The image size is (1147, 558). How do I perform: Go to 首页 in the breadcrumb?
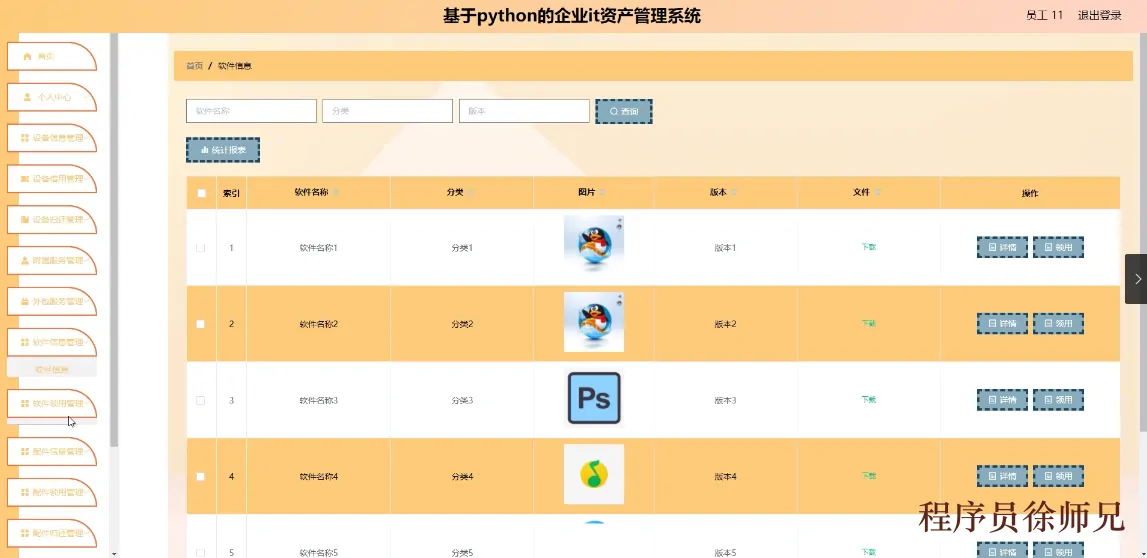click(194, 66)
